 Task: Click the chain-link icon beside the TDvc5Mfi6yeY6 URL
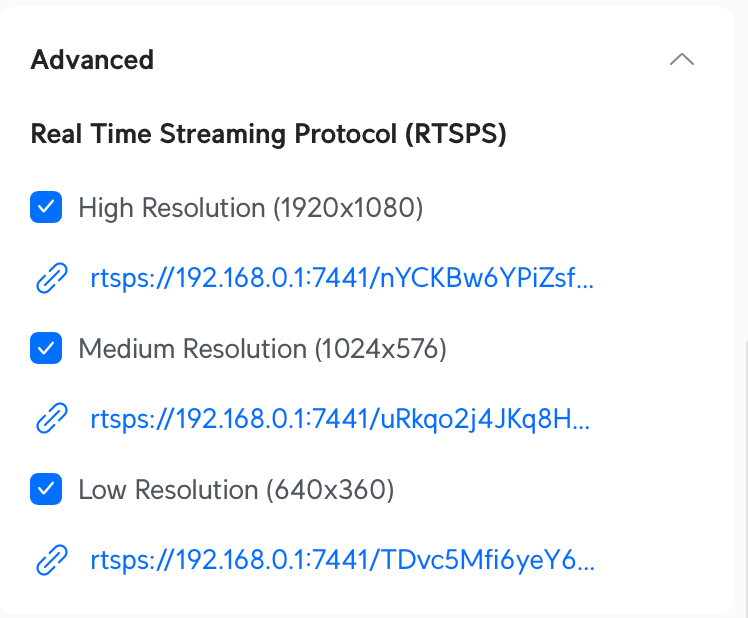[52, 559]
